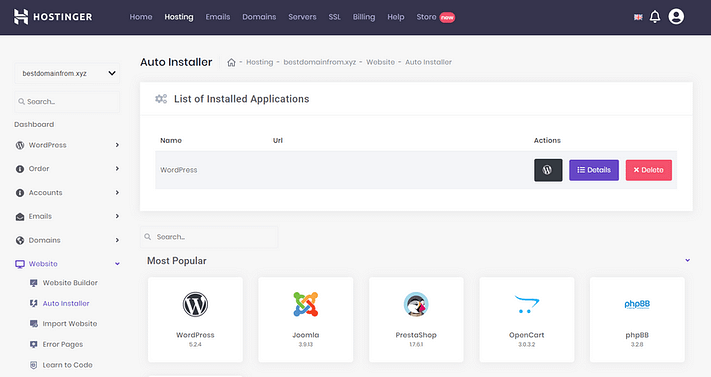The image size is (711, 377).
Task: Click the Domains globe icon in sidebar
Action: point(20,240)
